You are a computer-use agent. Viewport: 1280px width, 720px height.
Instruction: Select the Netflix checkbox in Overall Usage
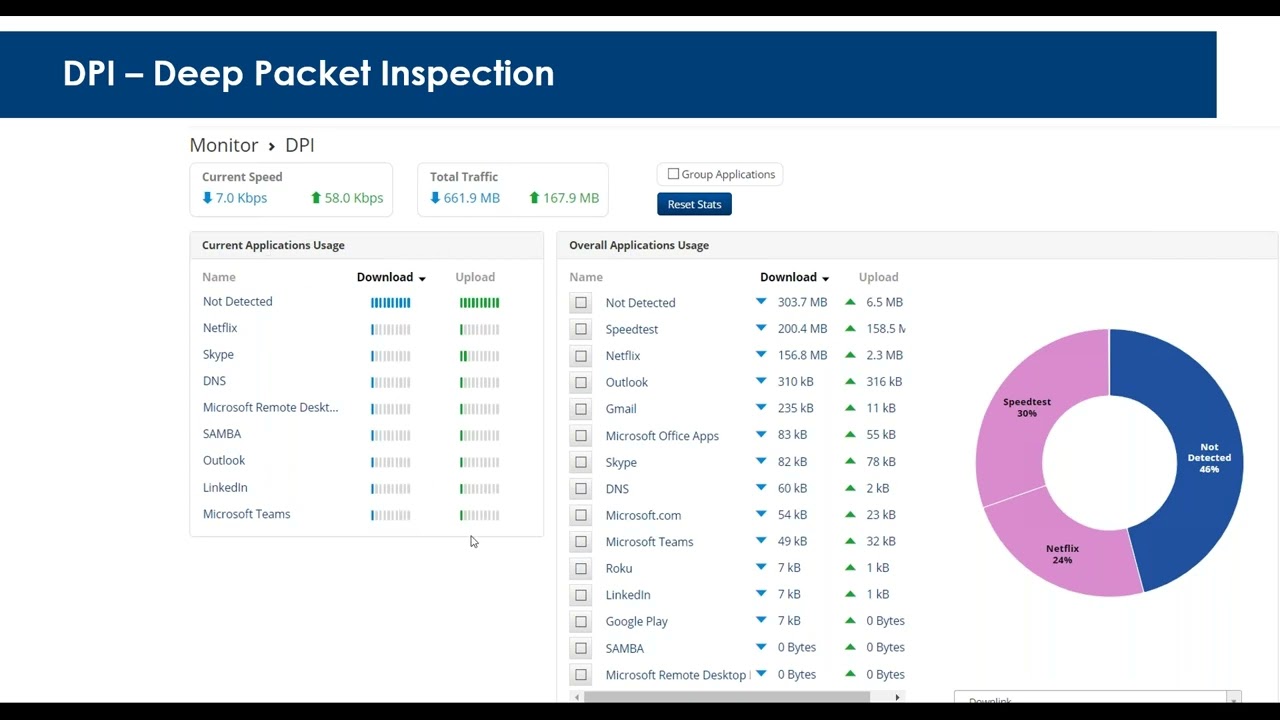click(x=581, y=356)
